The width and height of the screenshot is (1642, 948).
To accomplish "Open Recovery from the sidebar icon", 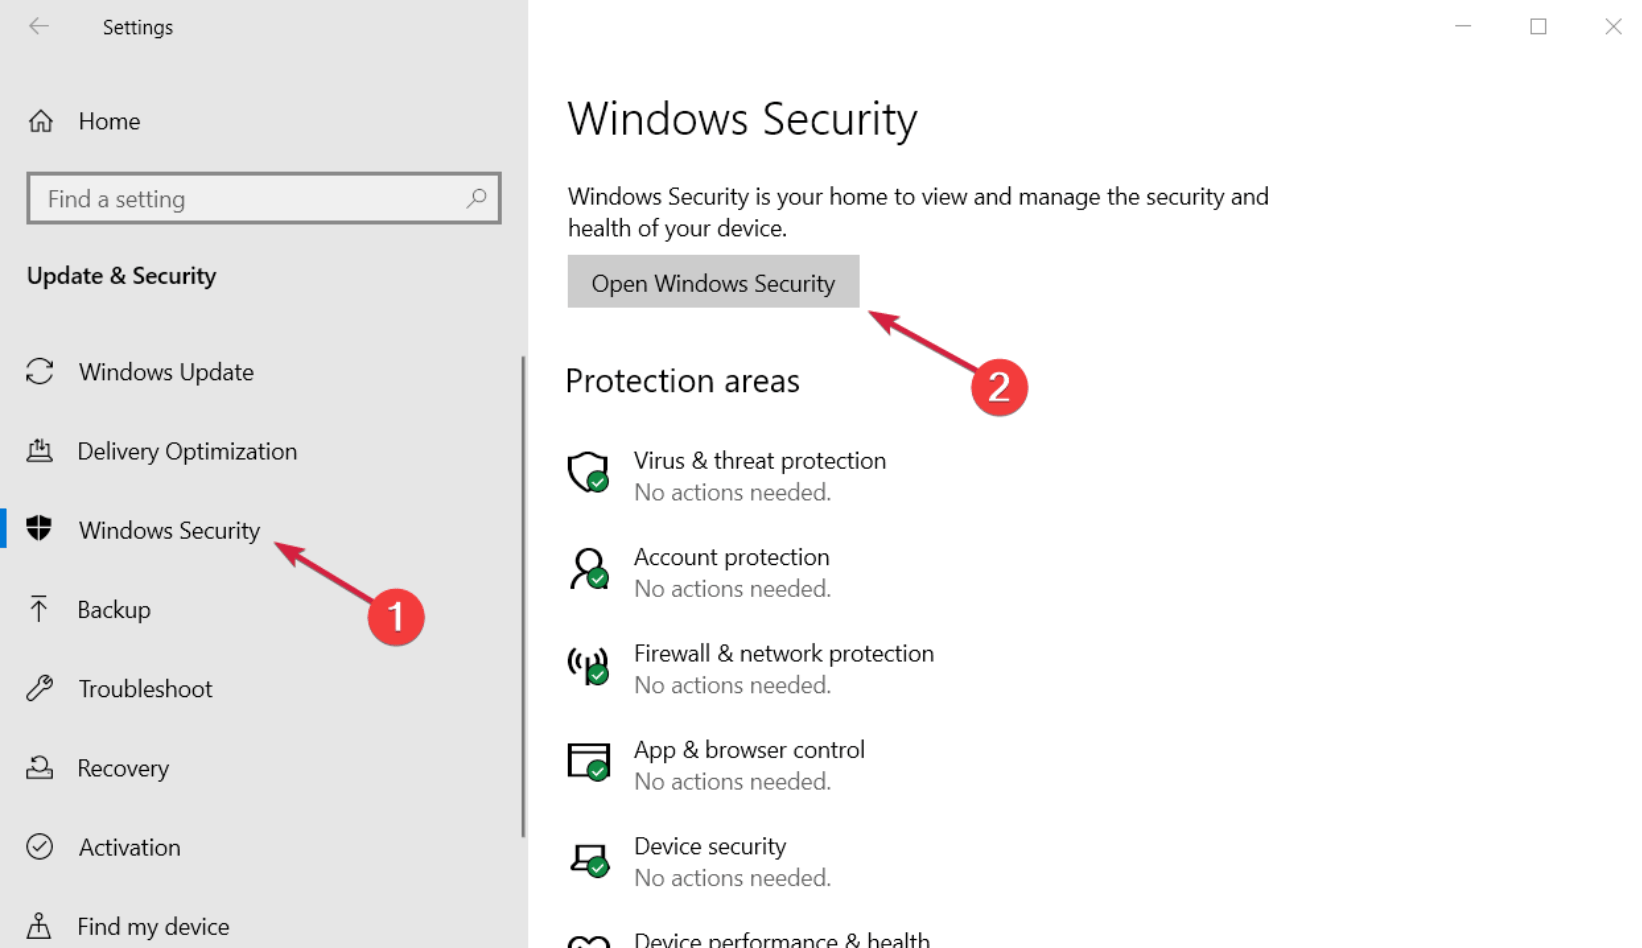I will point(40,767).
